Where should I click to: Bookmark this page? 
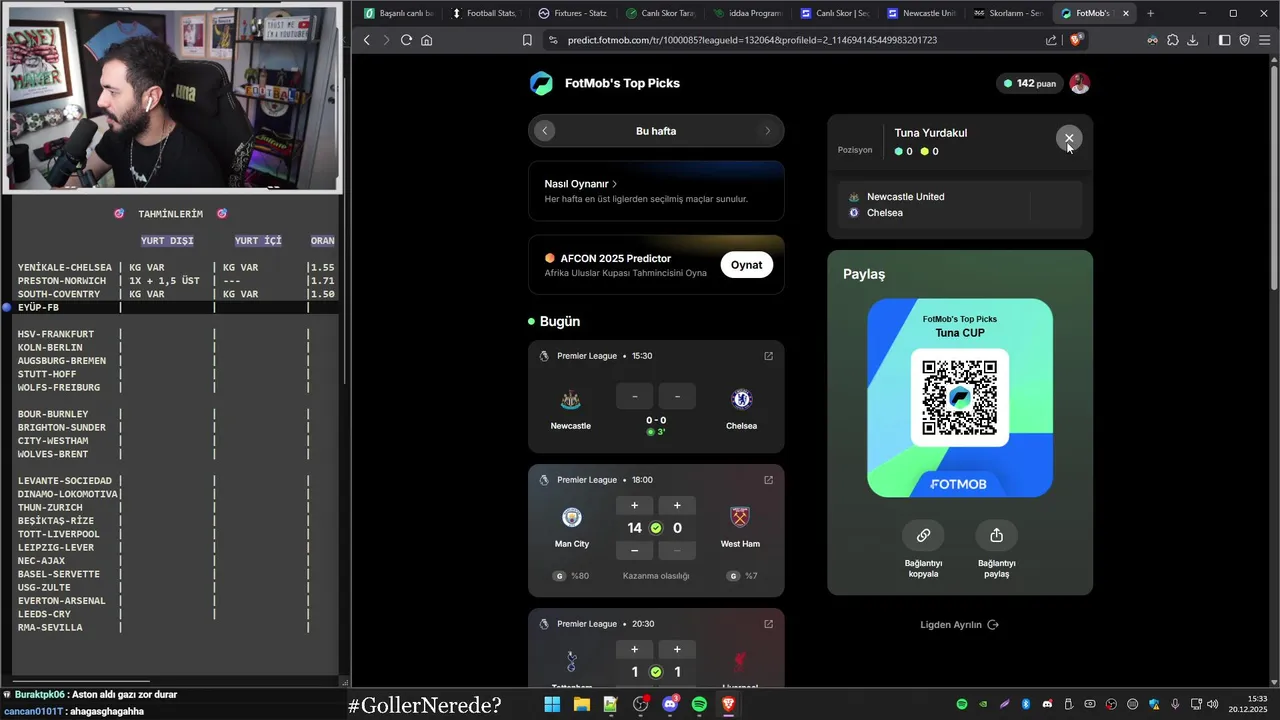527,40
